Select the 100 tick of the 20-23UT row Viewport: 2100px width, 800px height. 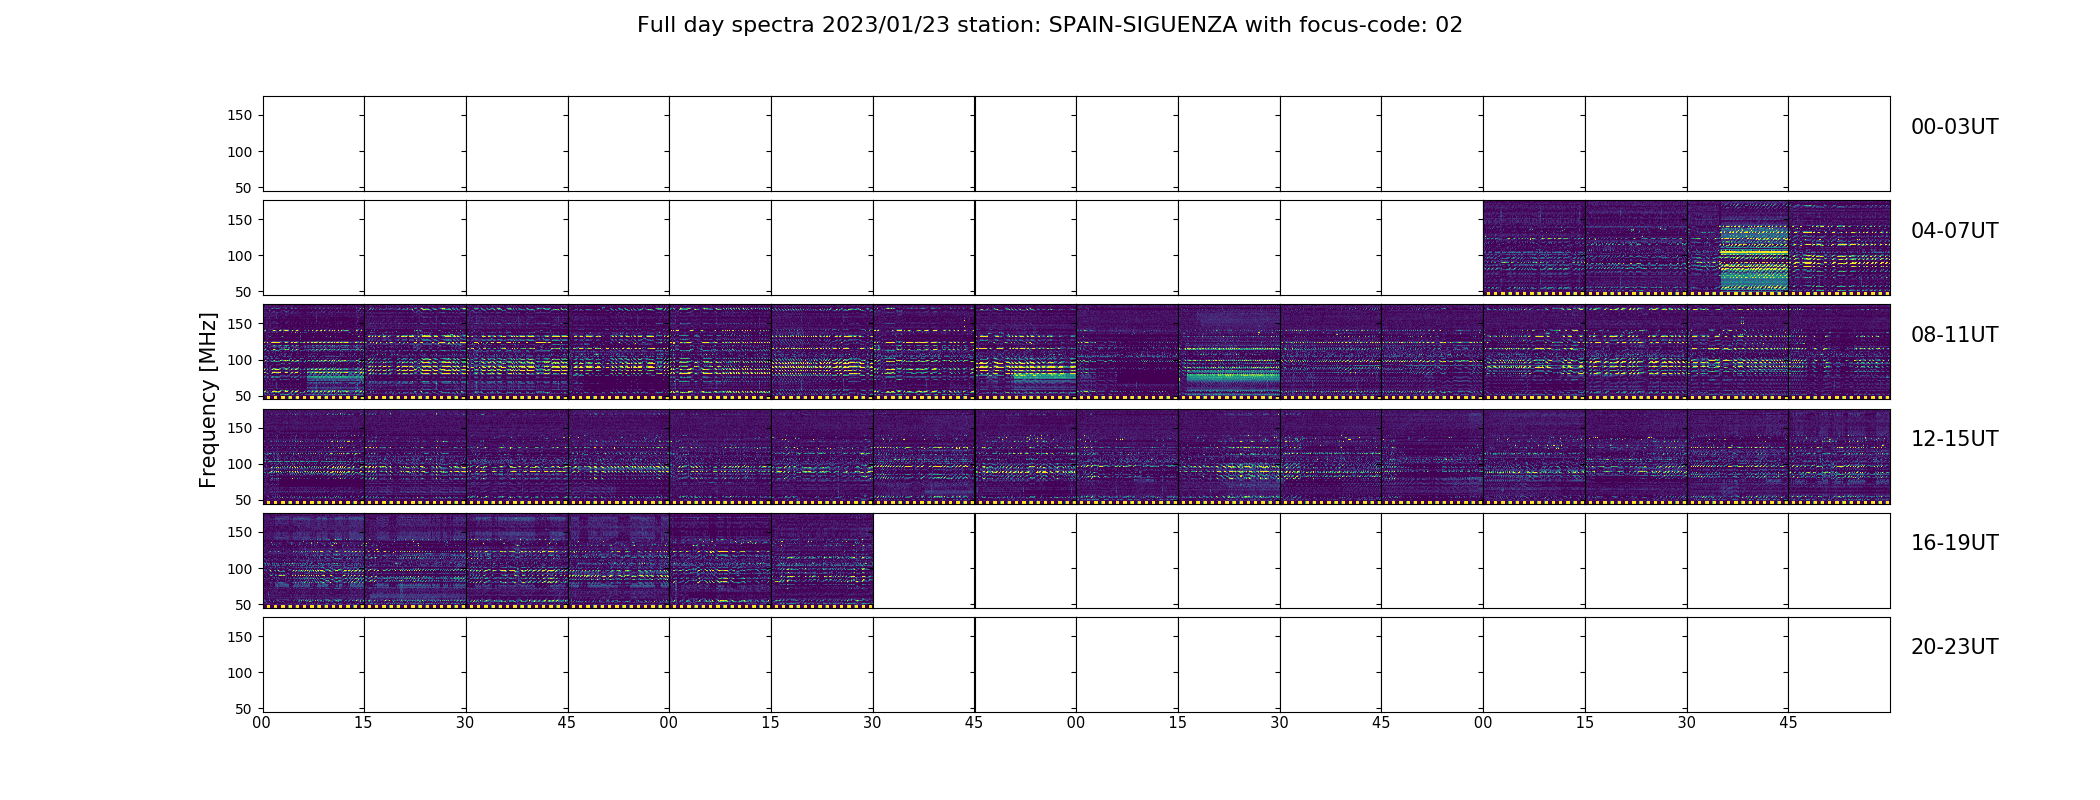240,673
